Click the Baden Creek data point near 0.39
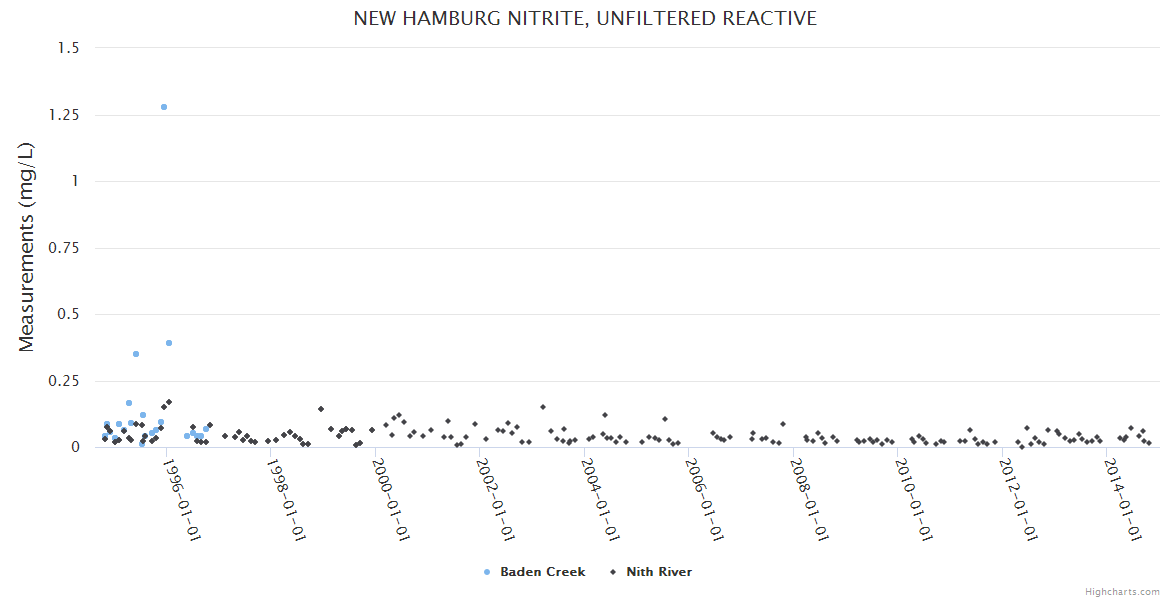This screenshot has height=600, width=1170. [169, 343]
